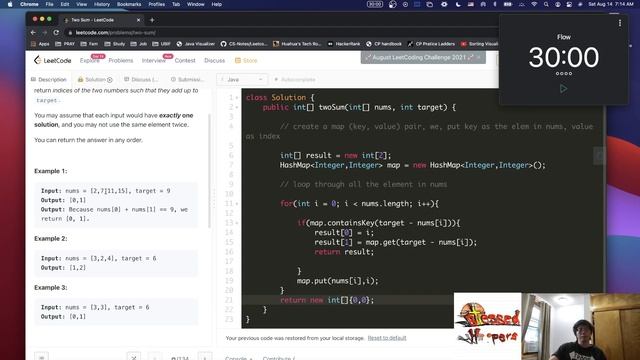Open the Flow timer three-dot menu
The height and width of the screenshot is (360, 640).
pyautogui.click(x=620, y=23)
